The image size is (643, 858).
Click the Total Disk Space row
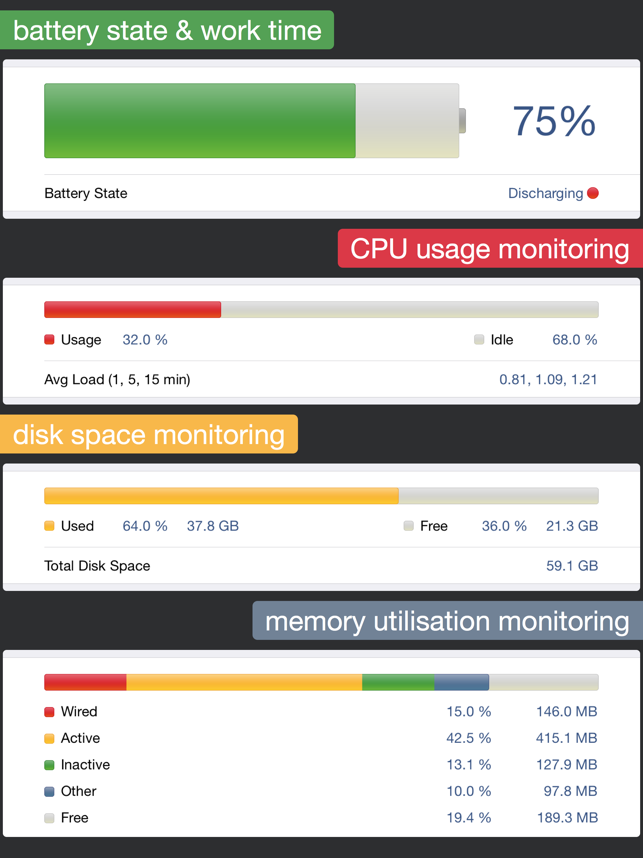(321, 566)
